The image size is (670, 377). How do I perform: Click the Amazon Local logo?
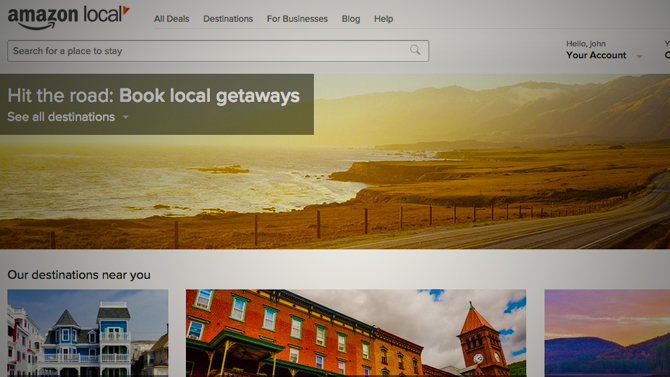pos(69,17)
